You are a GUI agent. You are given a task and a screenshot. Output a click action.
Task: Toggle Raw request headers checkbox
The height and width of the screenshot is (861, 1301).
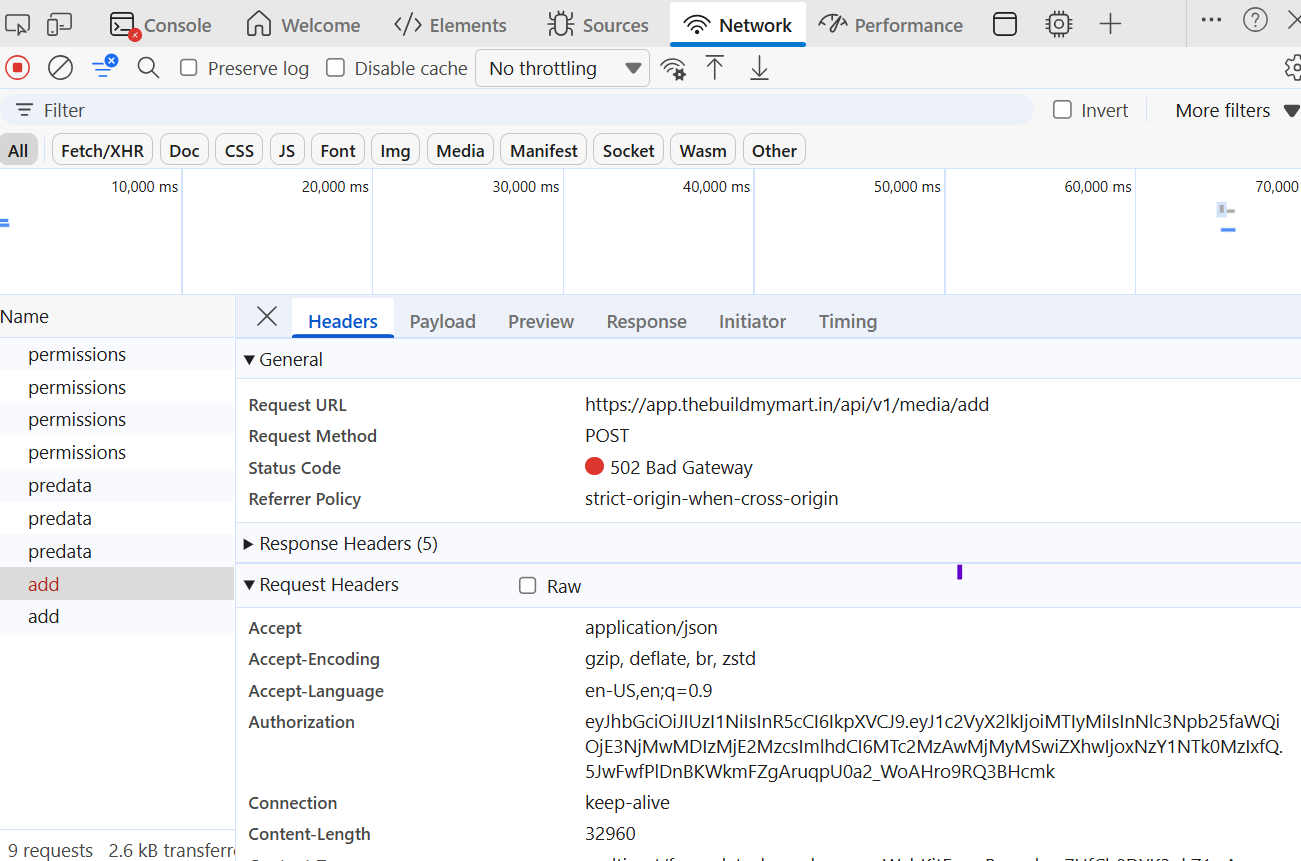pos(528,586)
